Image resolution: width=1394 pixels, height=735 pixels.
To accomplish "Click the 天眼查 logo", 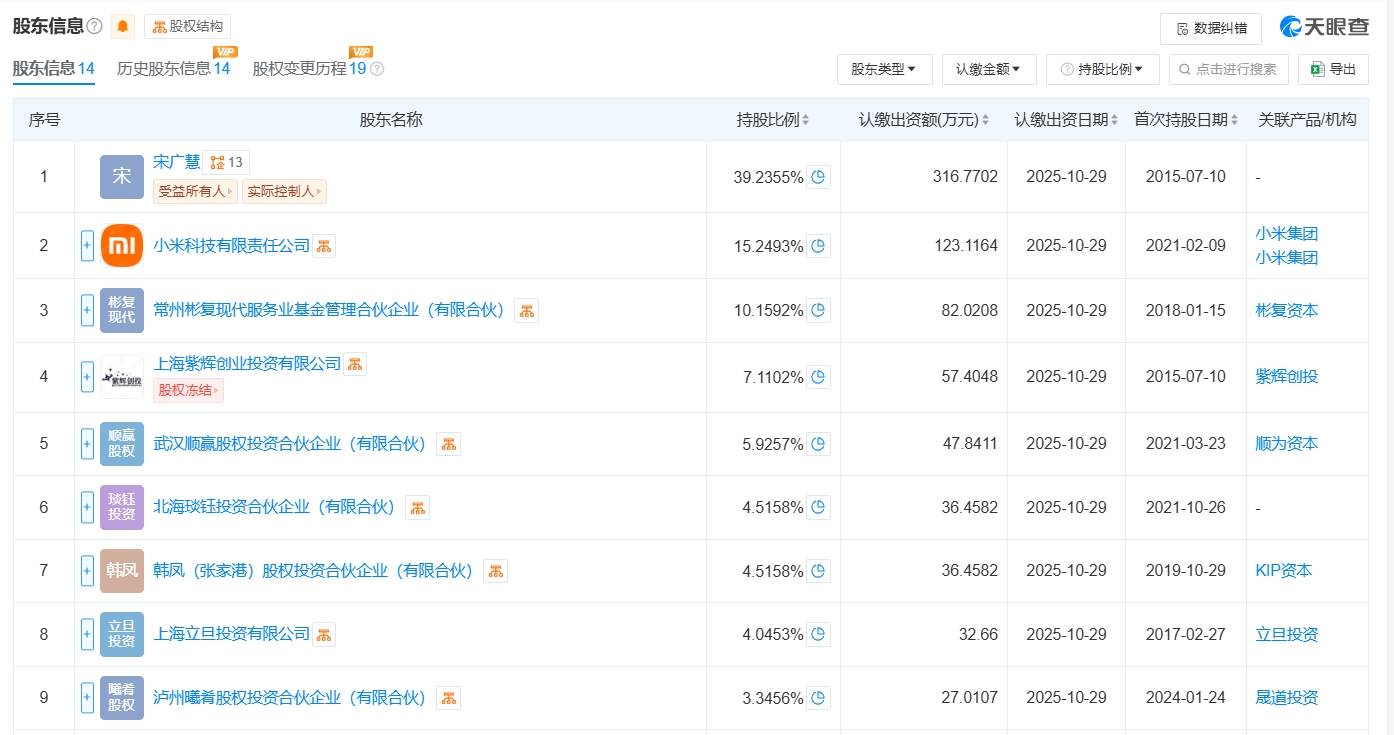I will (1324, 27).
